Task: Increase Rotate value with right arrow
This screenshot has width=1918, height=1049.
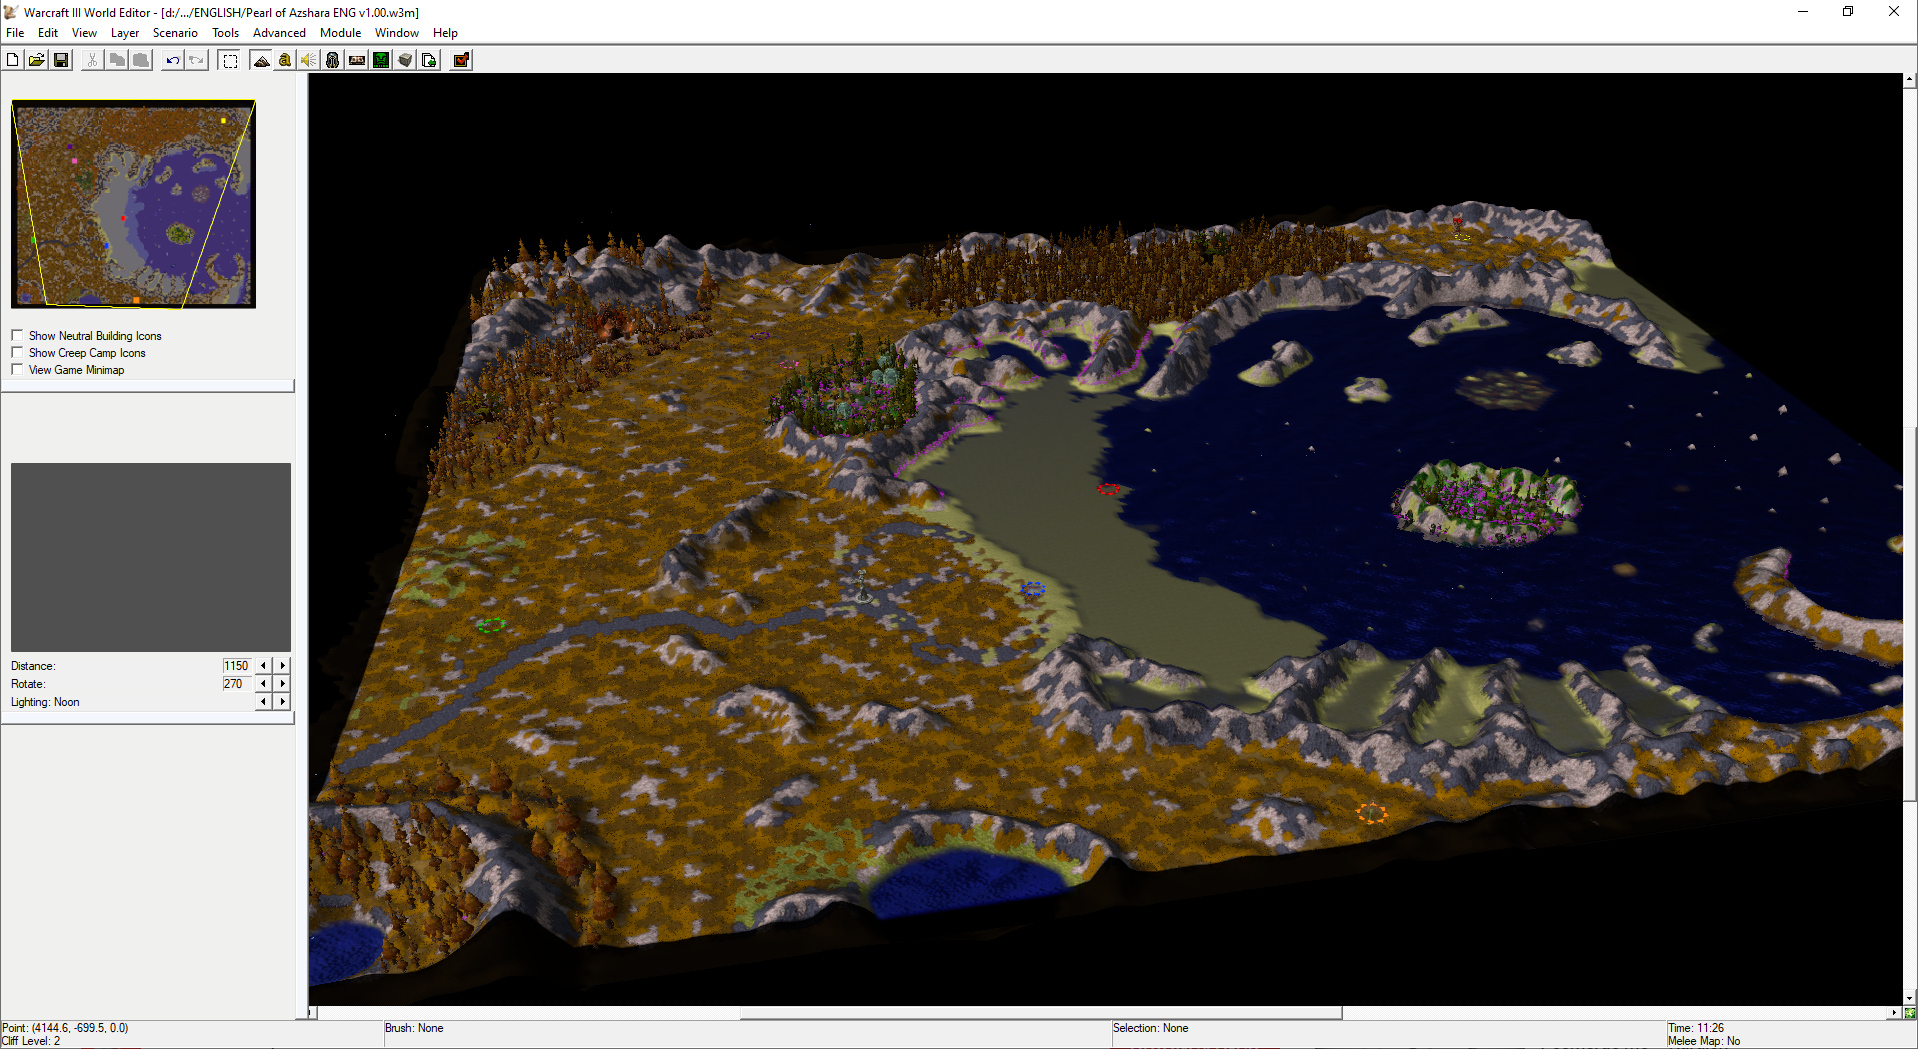Action: (283, 684)
